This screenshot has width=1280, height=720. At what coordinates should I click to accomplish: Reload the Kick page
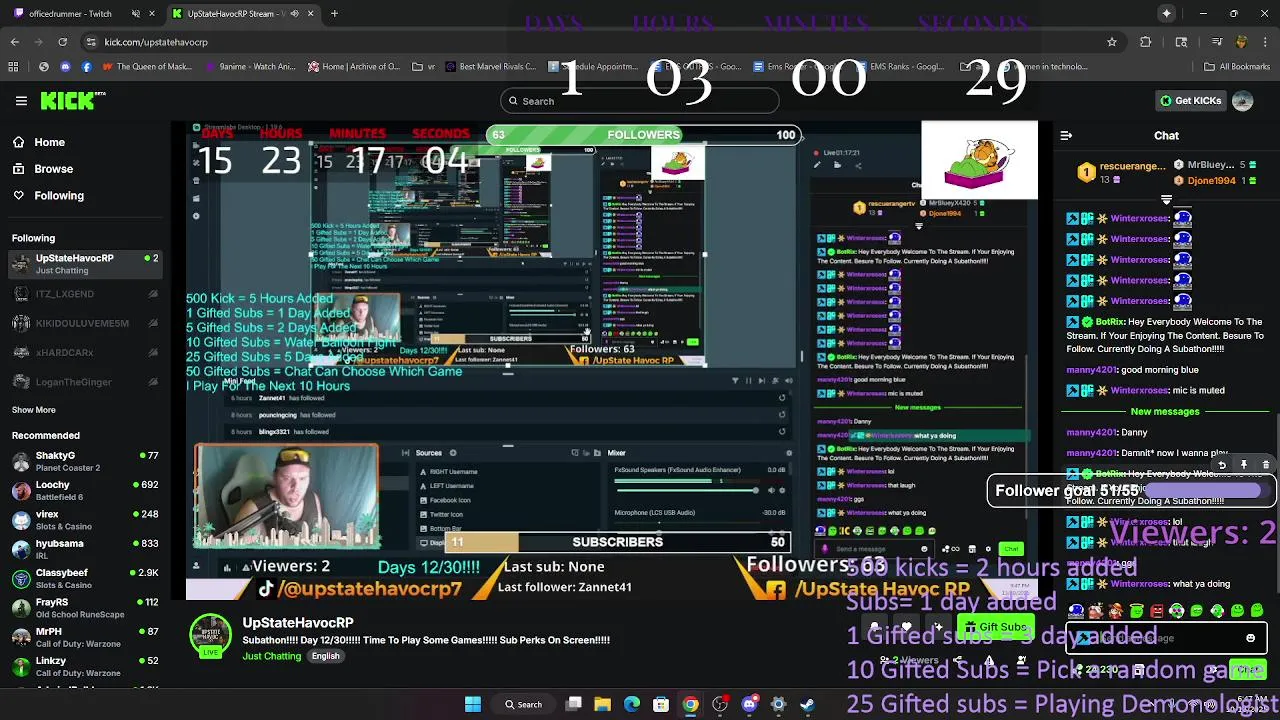coord(62,42)
